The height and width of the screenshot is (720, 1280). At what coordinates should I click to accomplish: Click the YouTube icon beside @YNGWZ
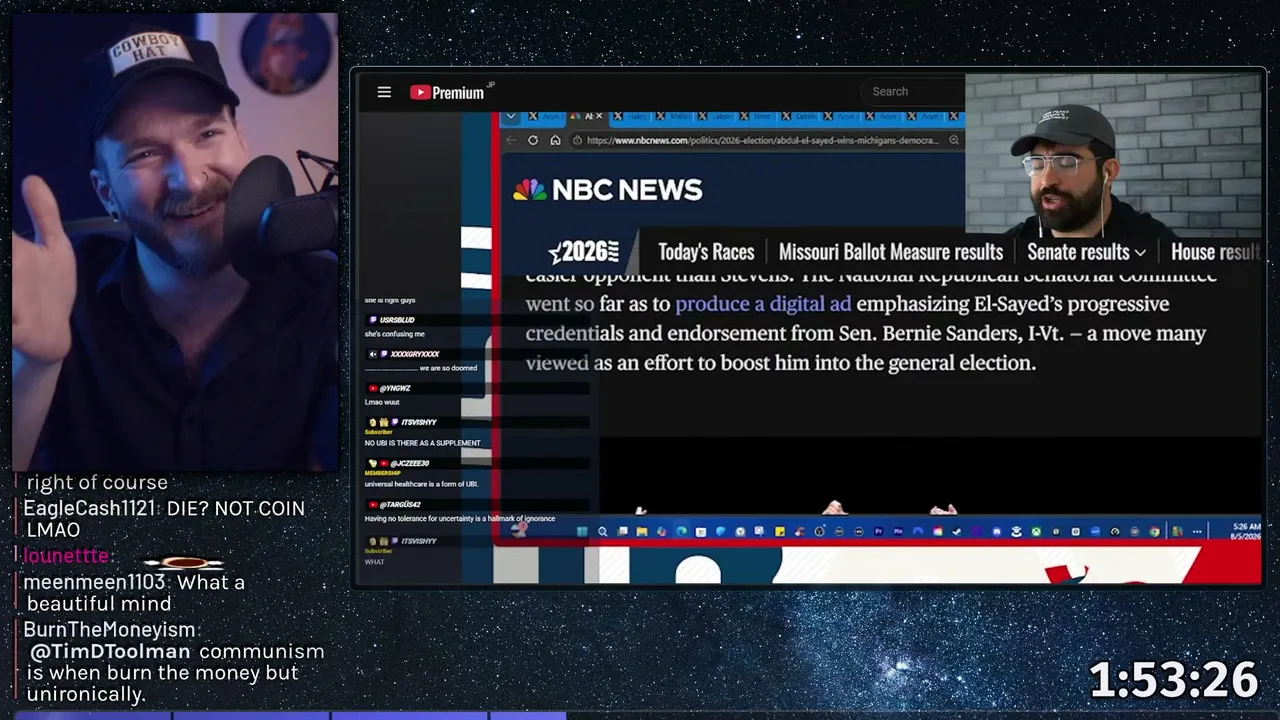(x=373, y=388)
